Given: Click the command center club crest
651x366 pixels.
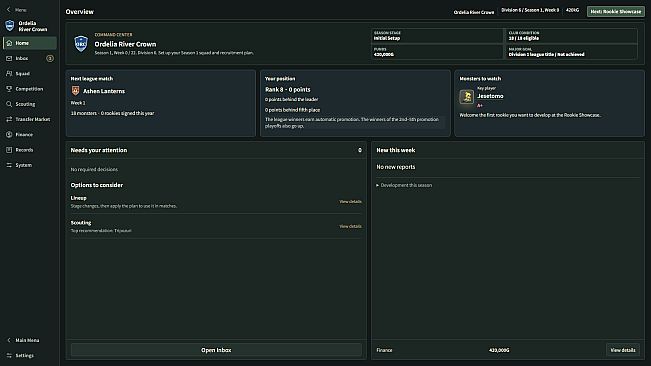Looking at the screenshot, I should pos(81,44).
